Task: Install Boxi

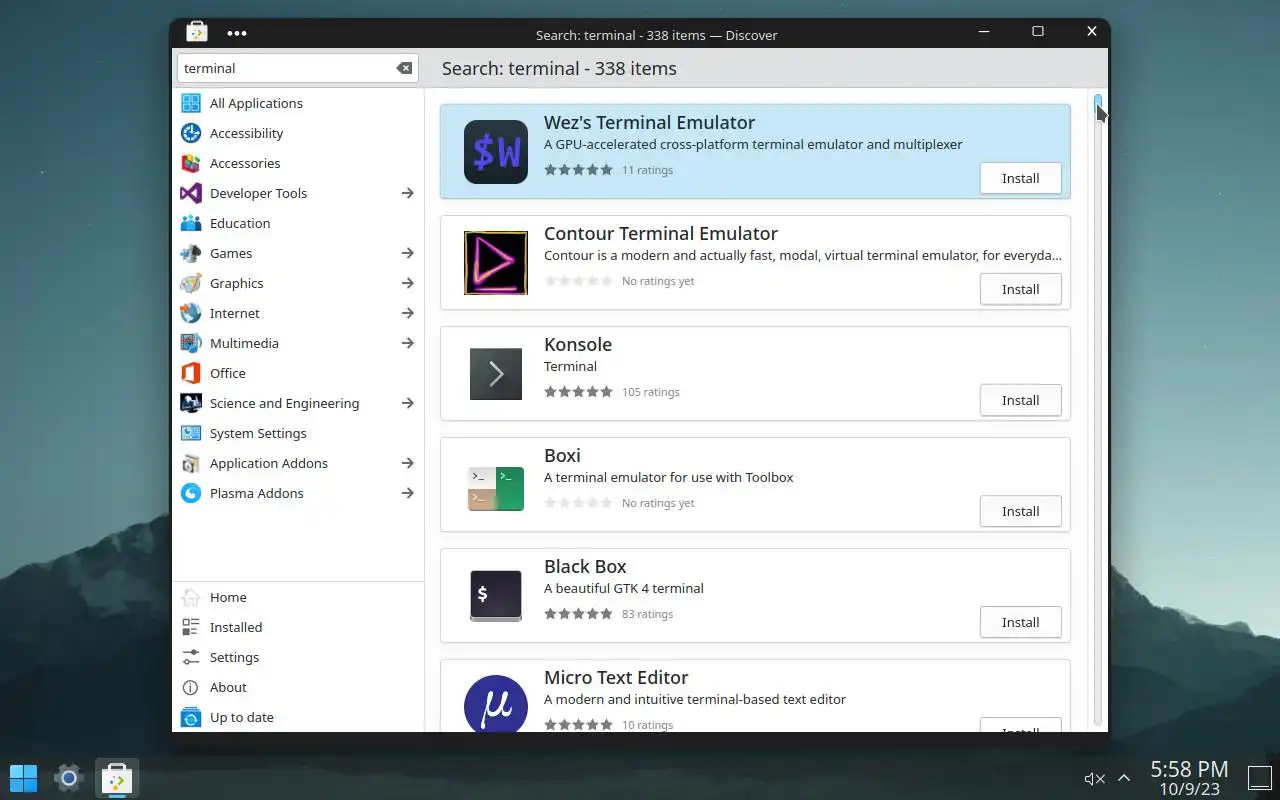Action: [x=1020, y=511]
